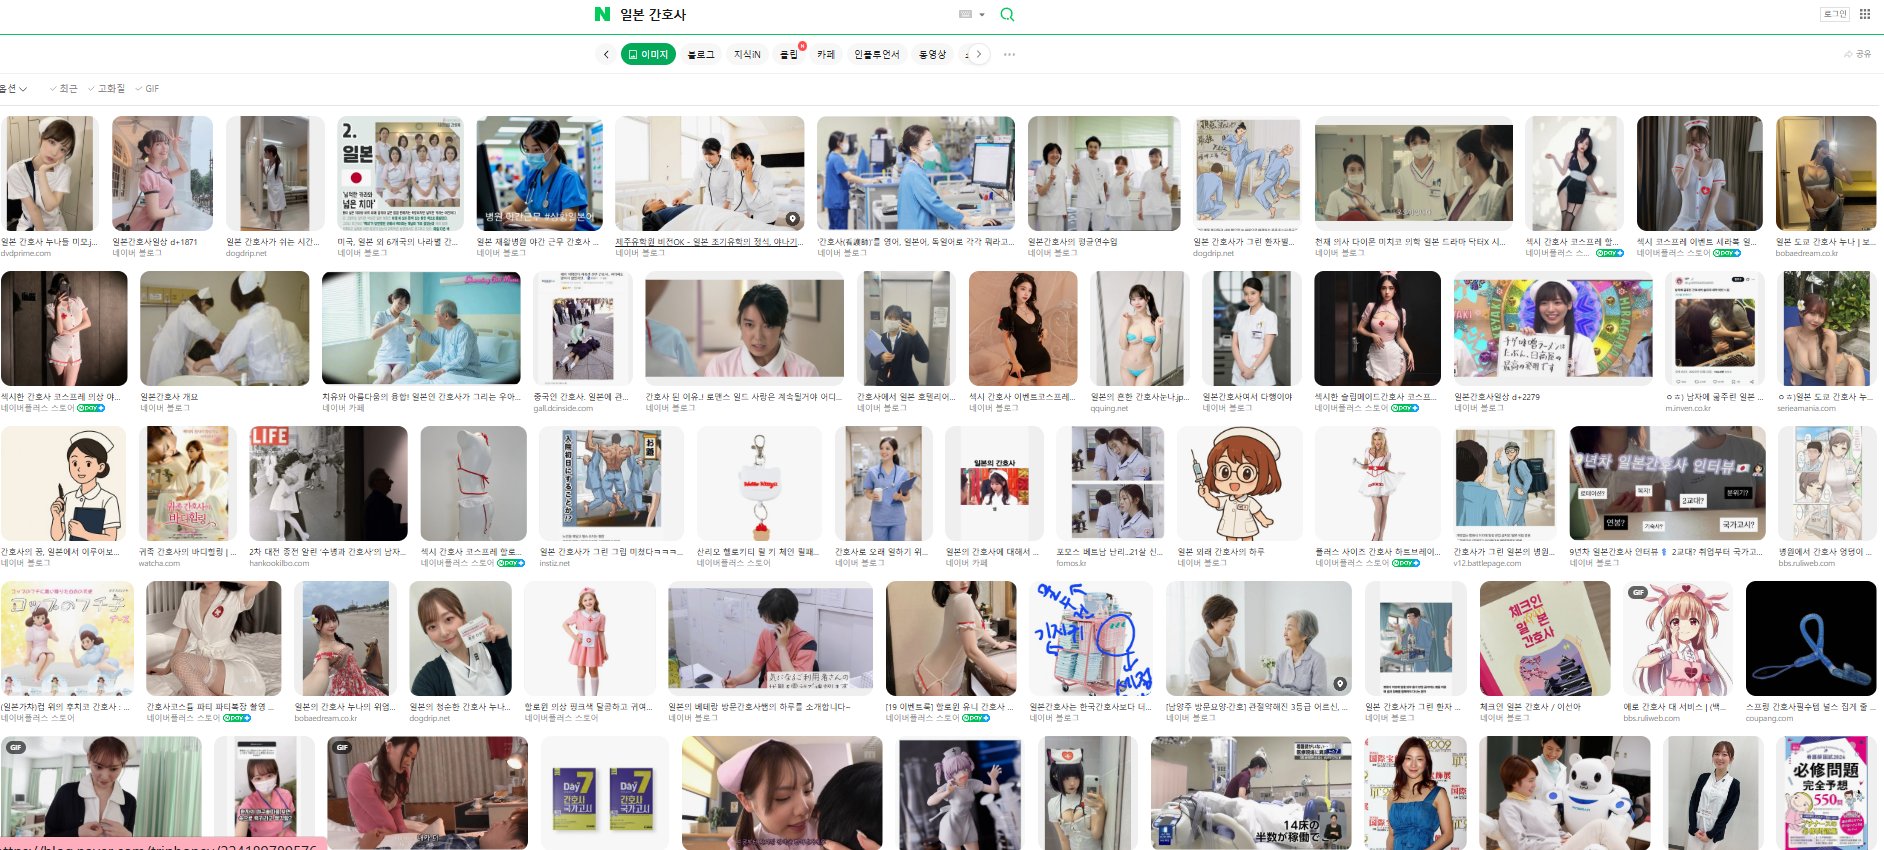The height and width of the screenshot is (850, 1884).
Task: Switch to the 지식iN tab
Action: click(x=747, y=54)
